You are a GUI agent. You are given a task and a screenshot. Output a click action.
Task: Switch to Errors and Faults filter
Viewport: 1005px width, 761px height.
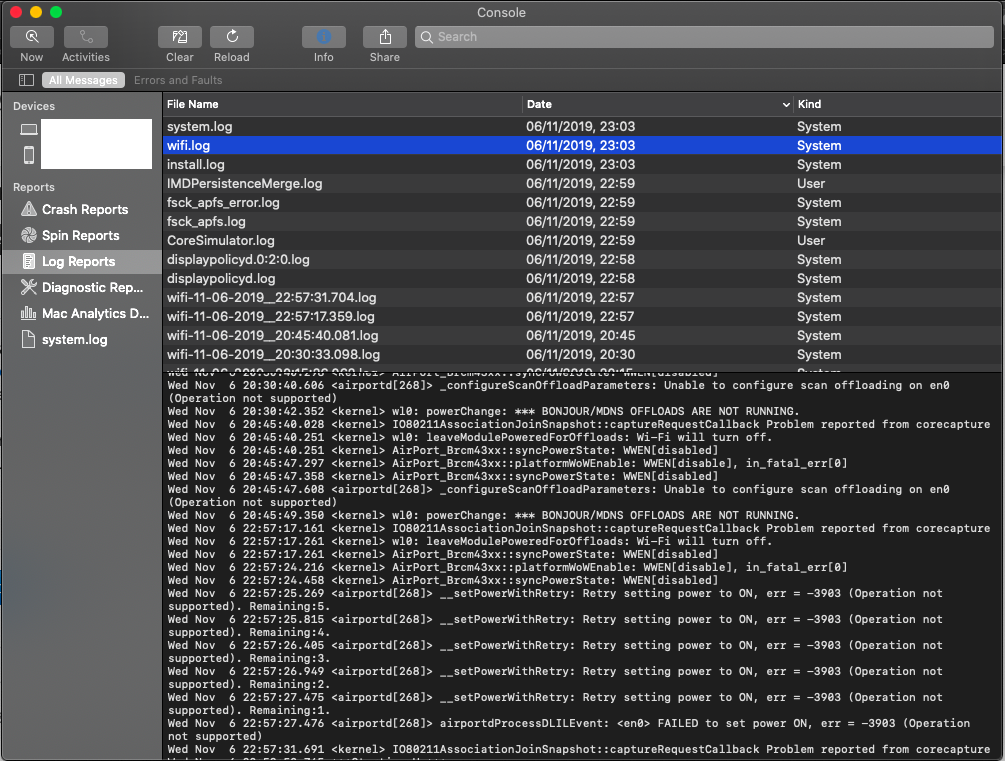pyautogui.click(x=178, y=80)
